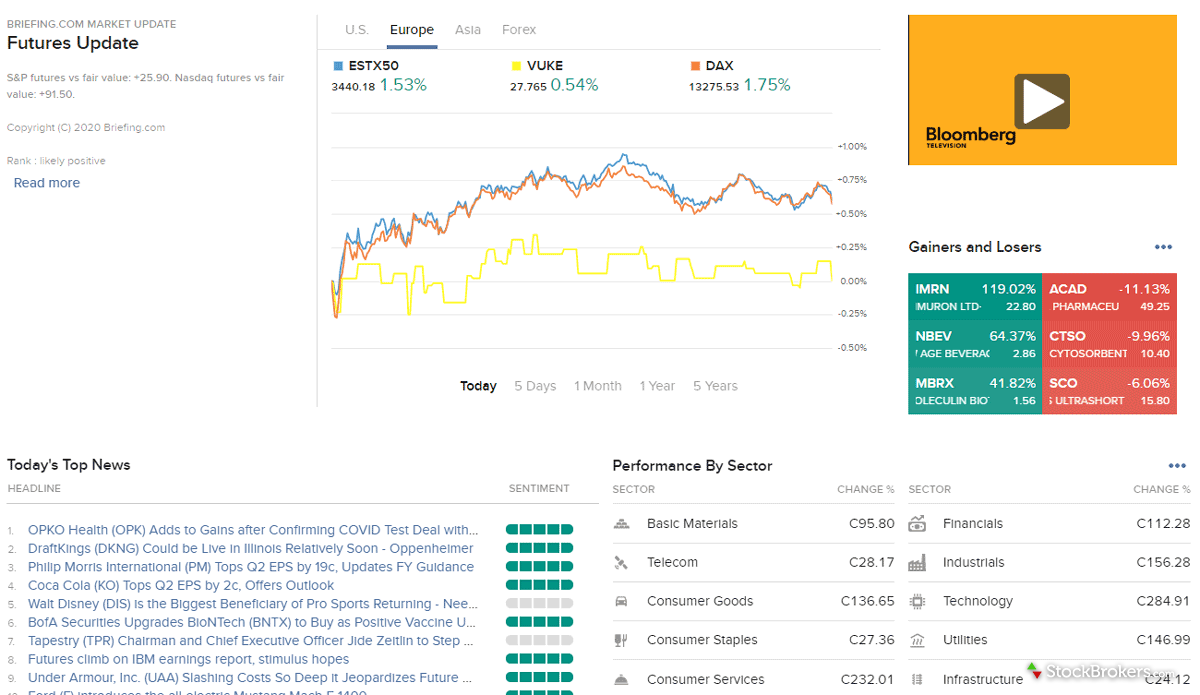Click the Industrials factory icon
This screenshot has height=695, width=1200.
(918, 562)
